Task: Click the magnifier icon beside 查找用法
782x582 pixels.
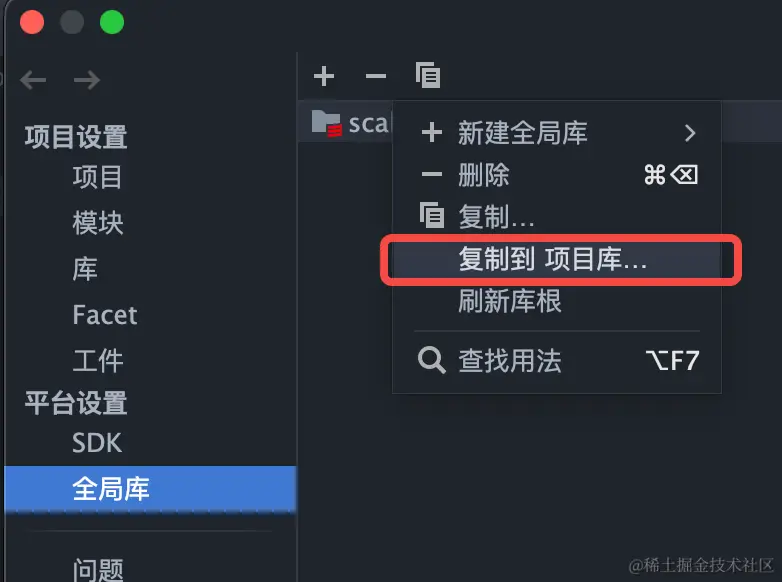Action: [x=431, y=360]
